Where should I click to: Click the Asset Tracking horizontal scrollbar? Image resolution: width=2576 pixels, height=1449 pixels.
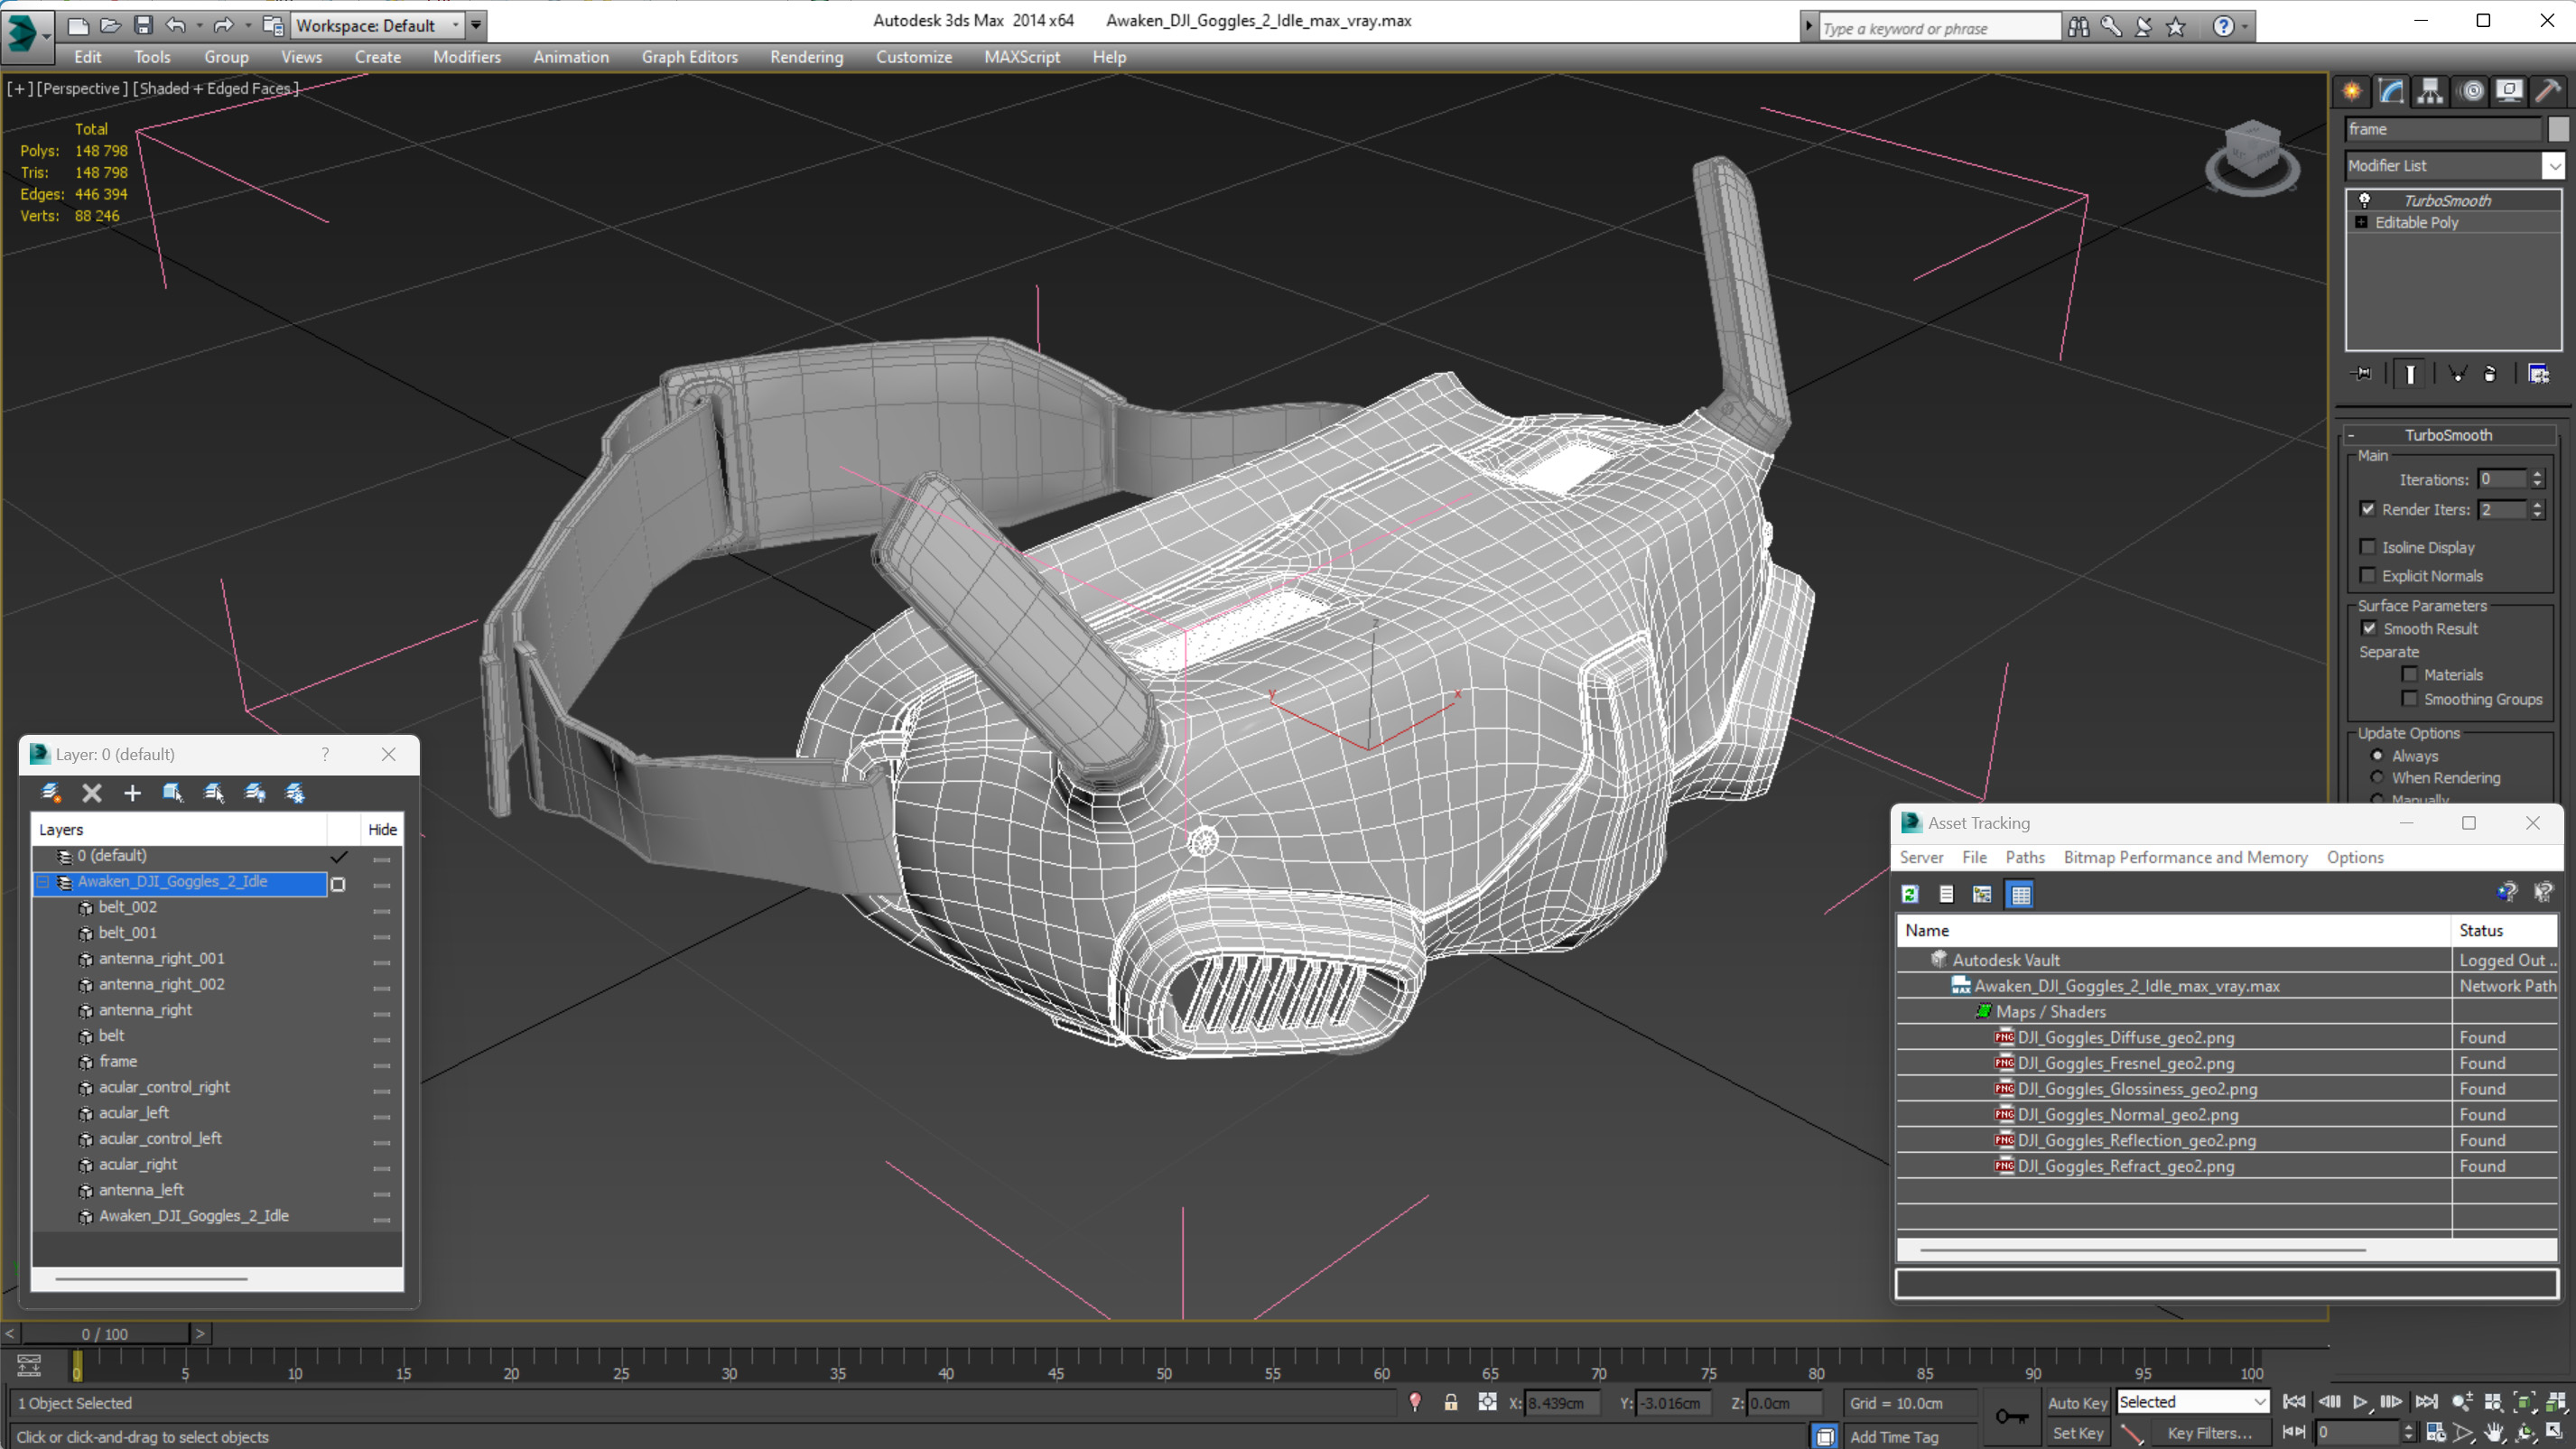pyautogui.click(x=2142, y=1249)
